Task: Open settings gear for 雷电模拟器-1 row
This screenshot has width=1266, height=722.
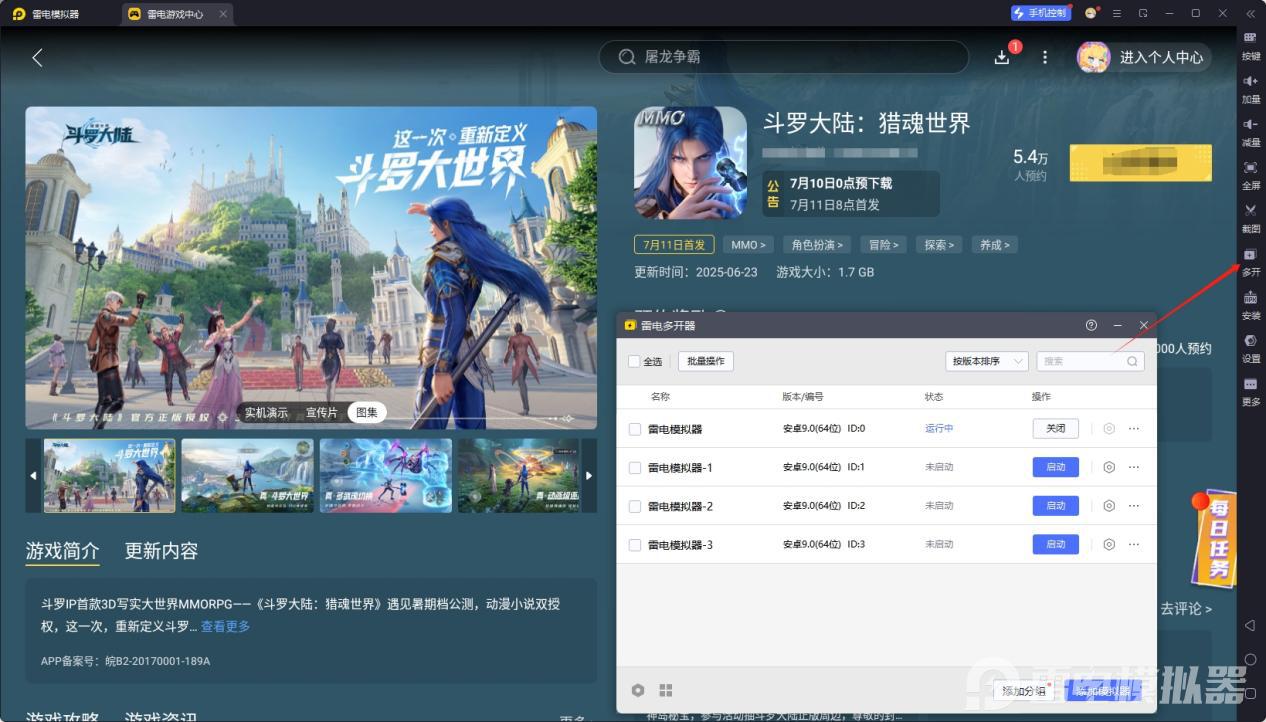Action: click(1109, 467)
